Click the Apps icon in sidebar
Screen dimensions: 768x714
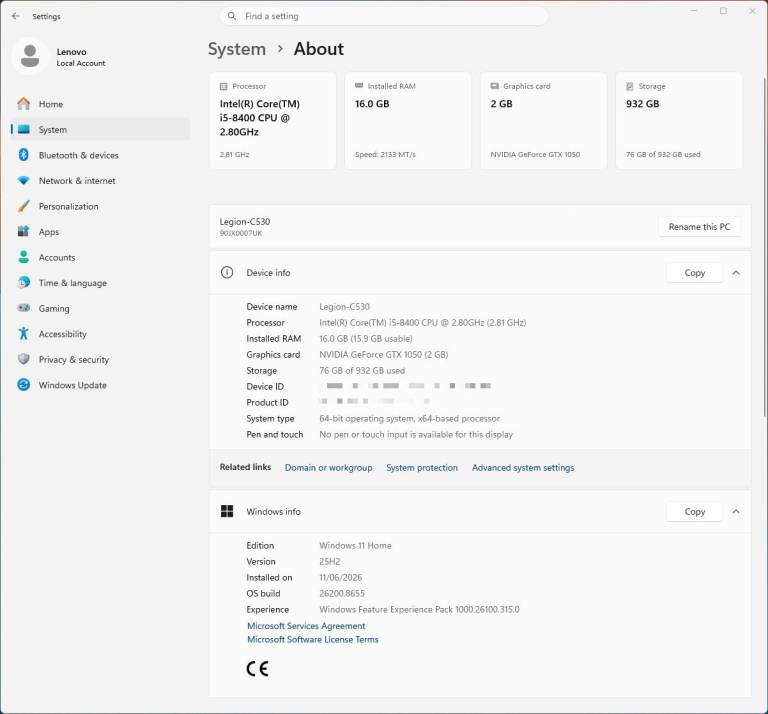pos(24,232)
